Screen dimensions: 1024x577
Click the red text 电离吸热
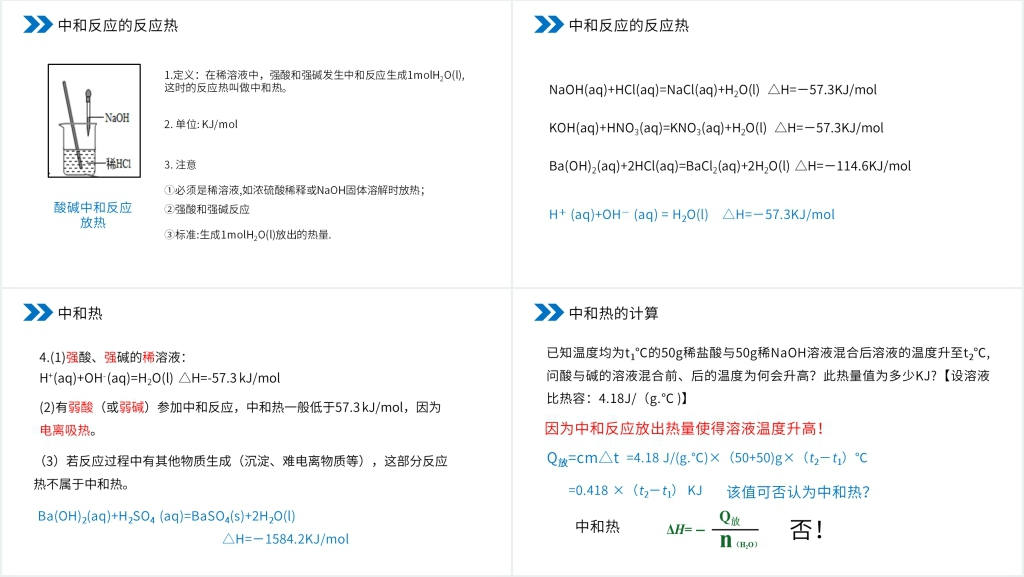64,430
